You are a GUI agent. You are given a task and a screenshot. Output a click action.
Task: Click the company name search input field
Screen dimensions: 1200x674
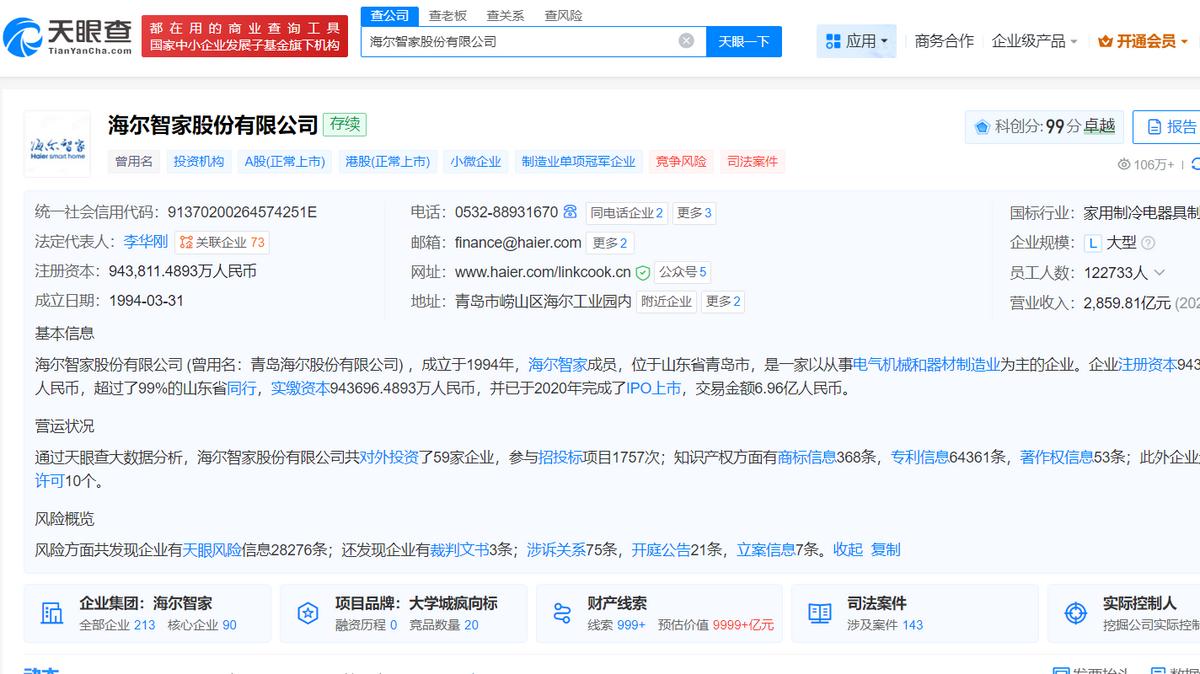click(x=520, y=41)
